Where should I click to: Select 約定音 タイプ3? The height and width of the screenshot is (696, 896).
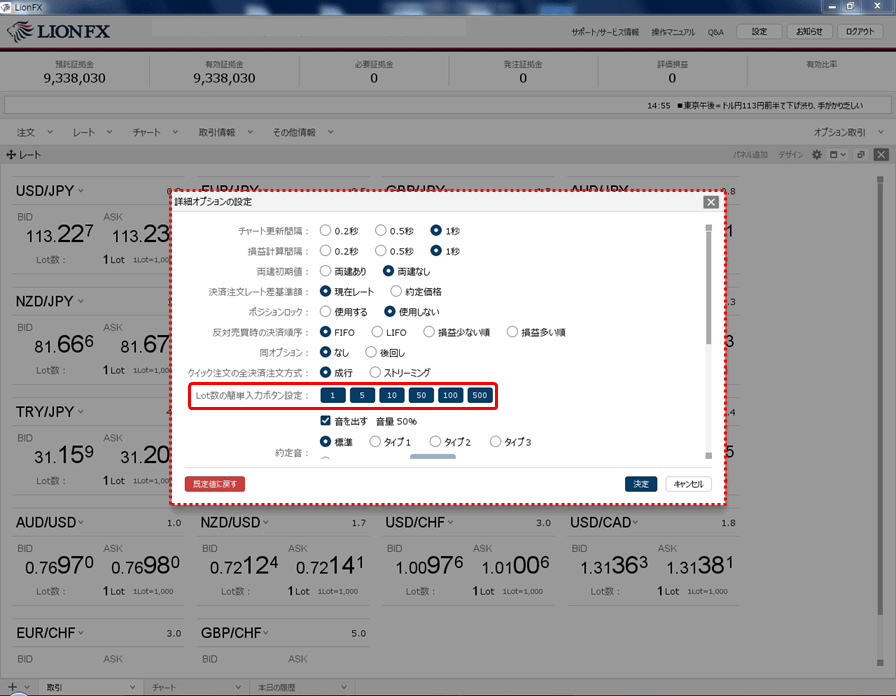(495, 441)
